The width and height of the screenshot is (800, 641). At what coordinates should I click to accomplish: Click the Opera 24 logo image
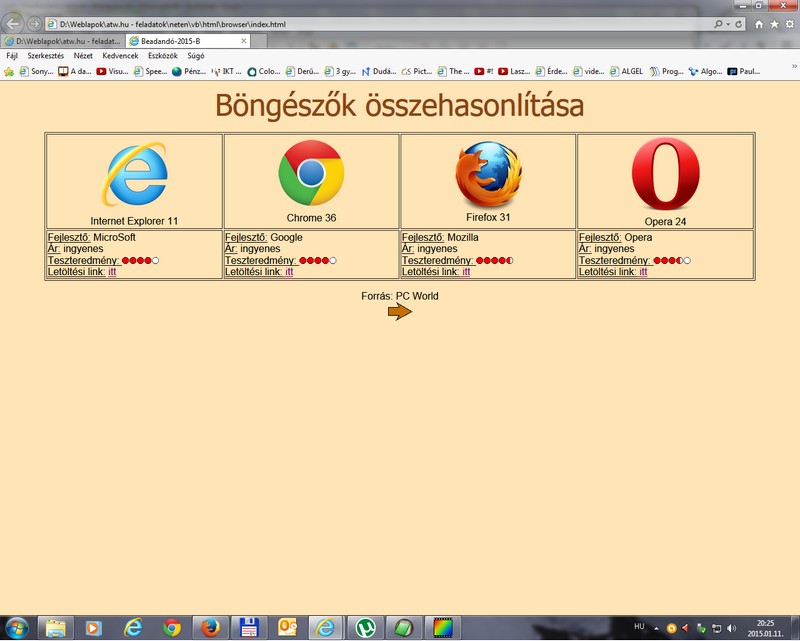[665, 174]
